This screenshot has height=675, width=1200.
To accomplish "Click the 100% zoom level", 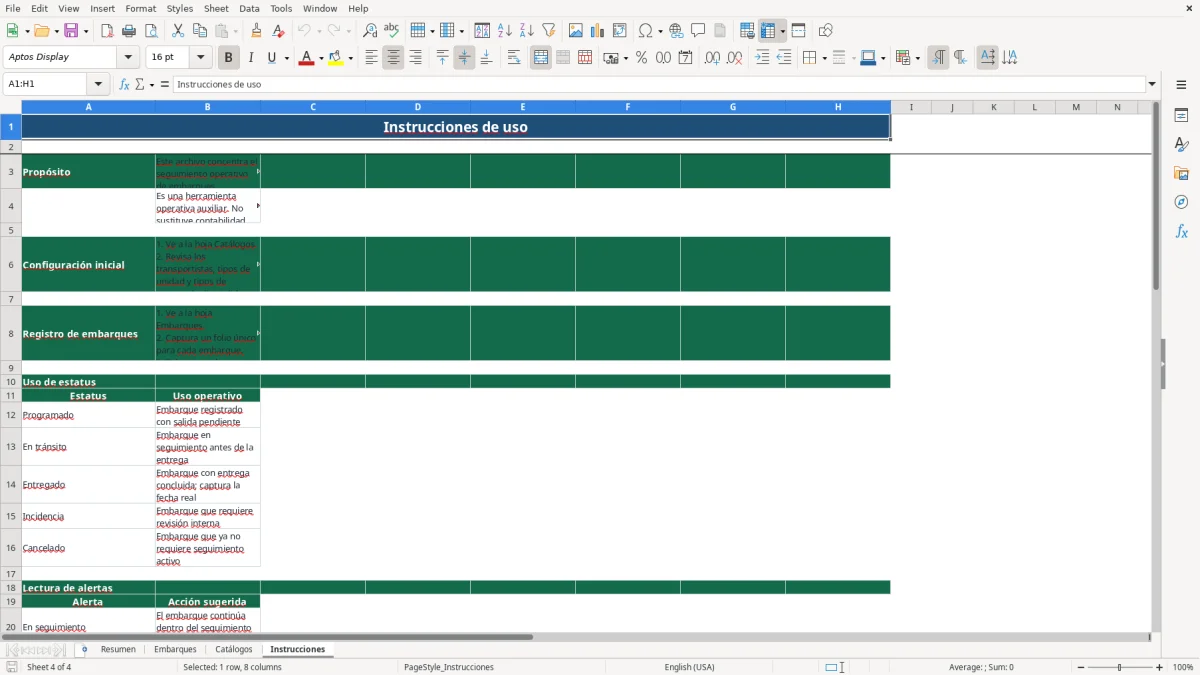I will click(x=1183, y=667).
